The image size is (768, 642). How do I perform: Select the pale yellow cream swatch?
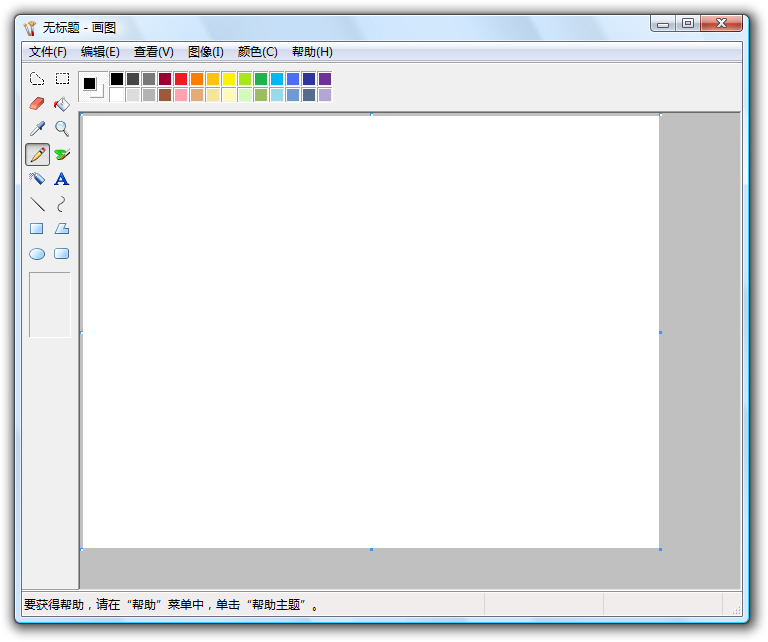tap(229, 95)
